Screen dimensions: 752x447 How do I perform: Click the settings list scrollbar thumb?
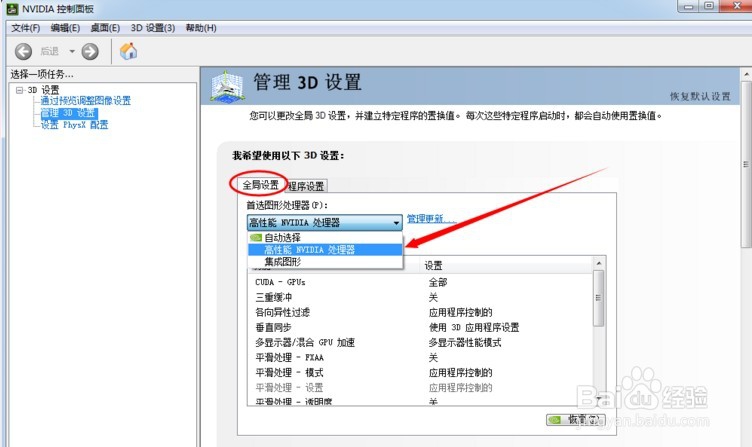pyautogui.click(x=599, y=298)
